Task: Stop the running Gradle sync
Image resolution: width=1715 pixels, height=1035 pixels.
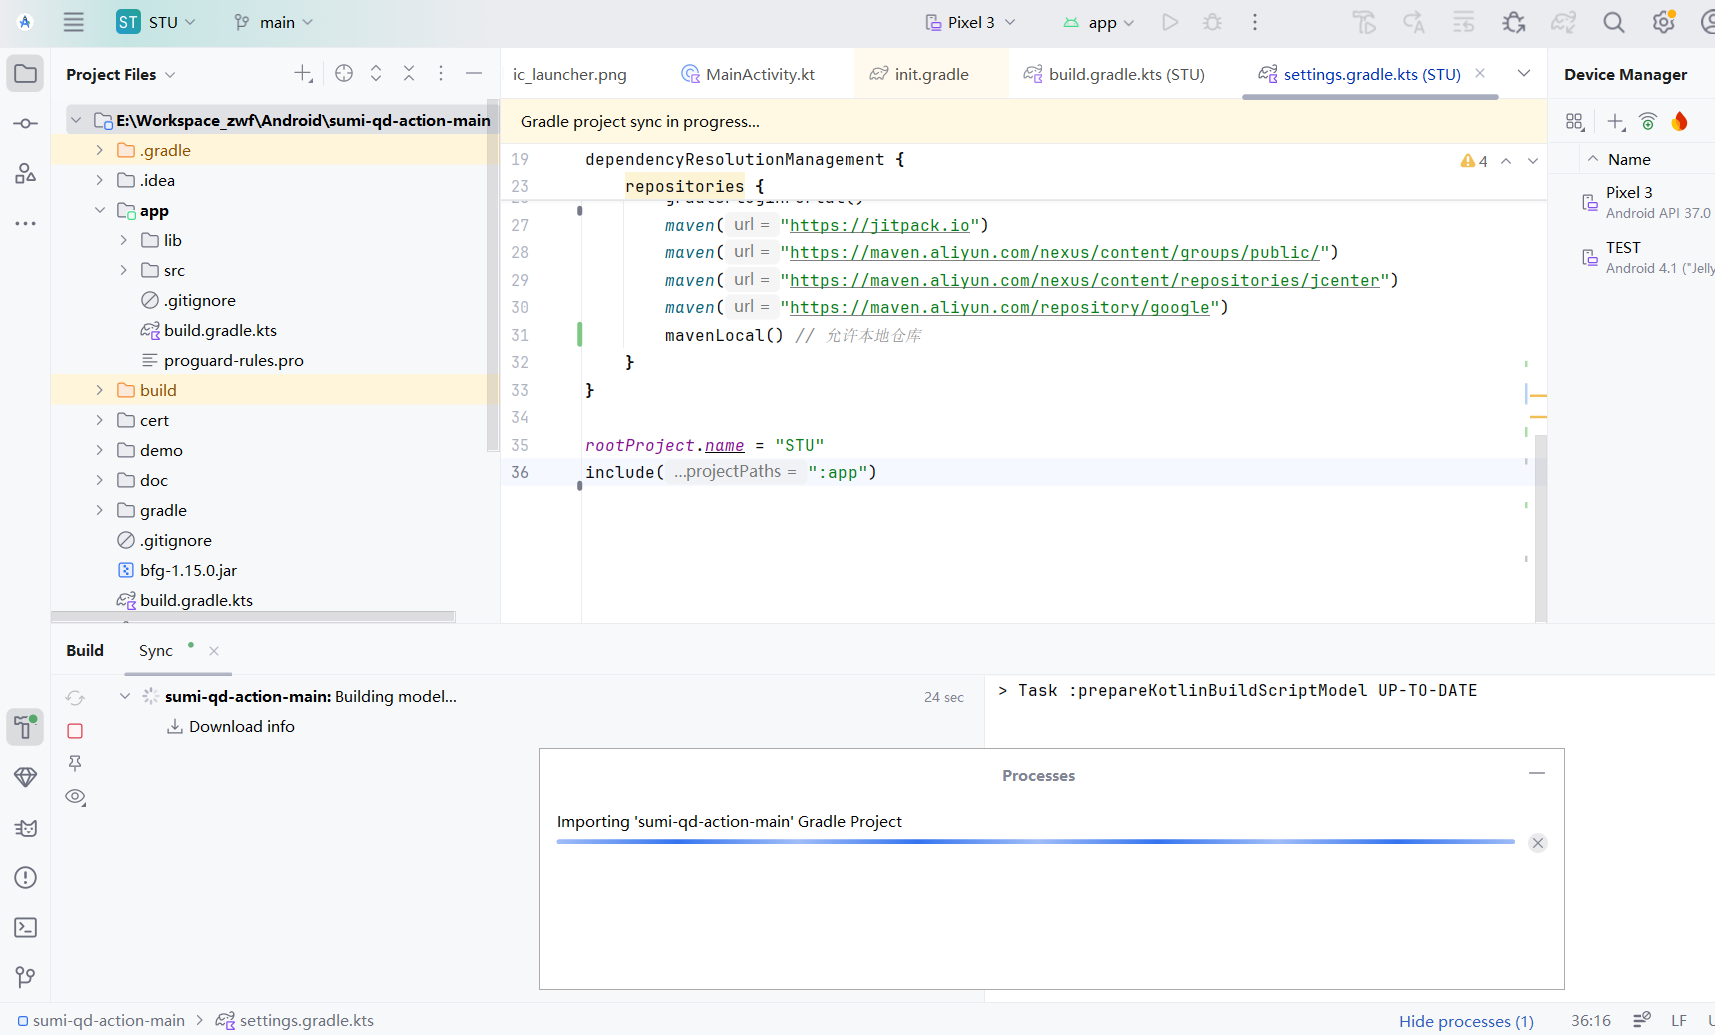Action: pyautogui.click(x=75, y=731)
